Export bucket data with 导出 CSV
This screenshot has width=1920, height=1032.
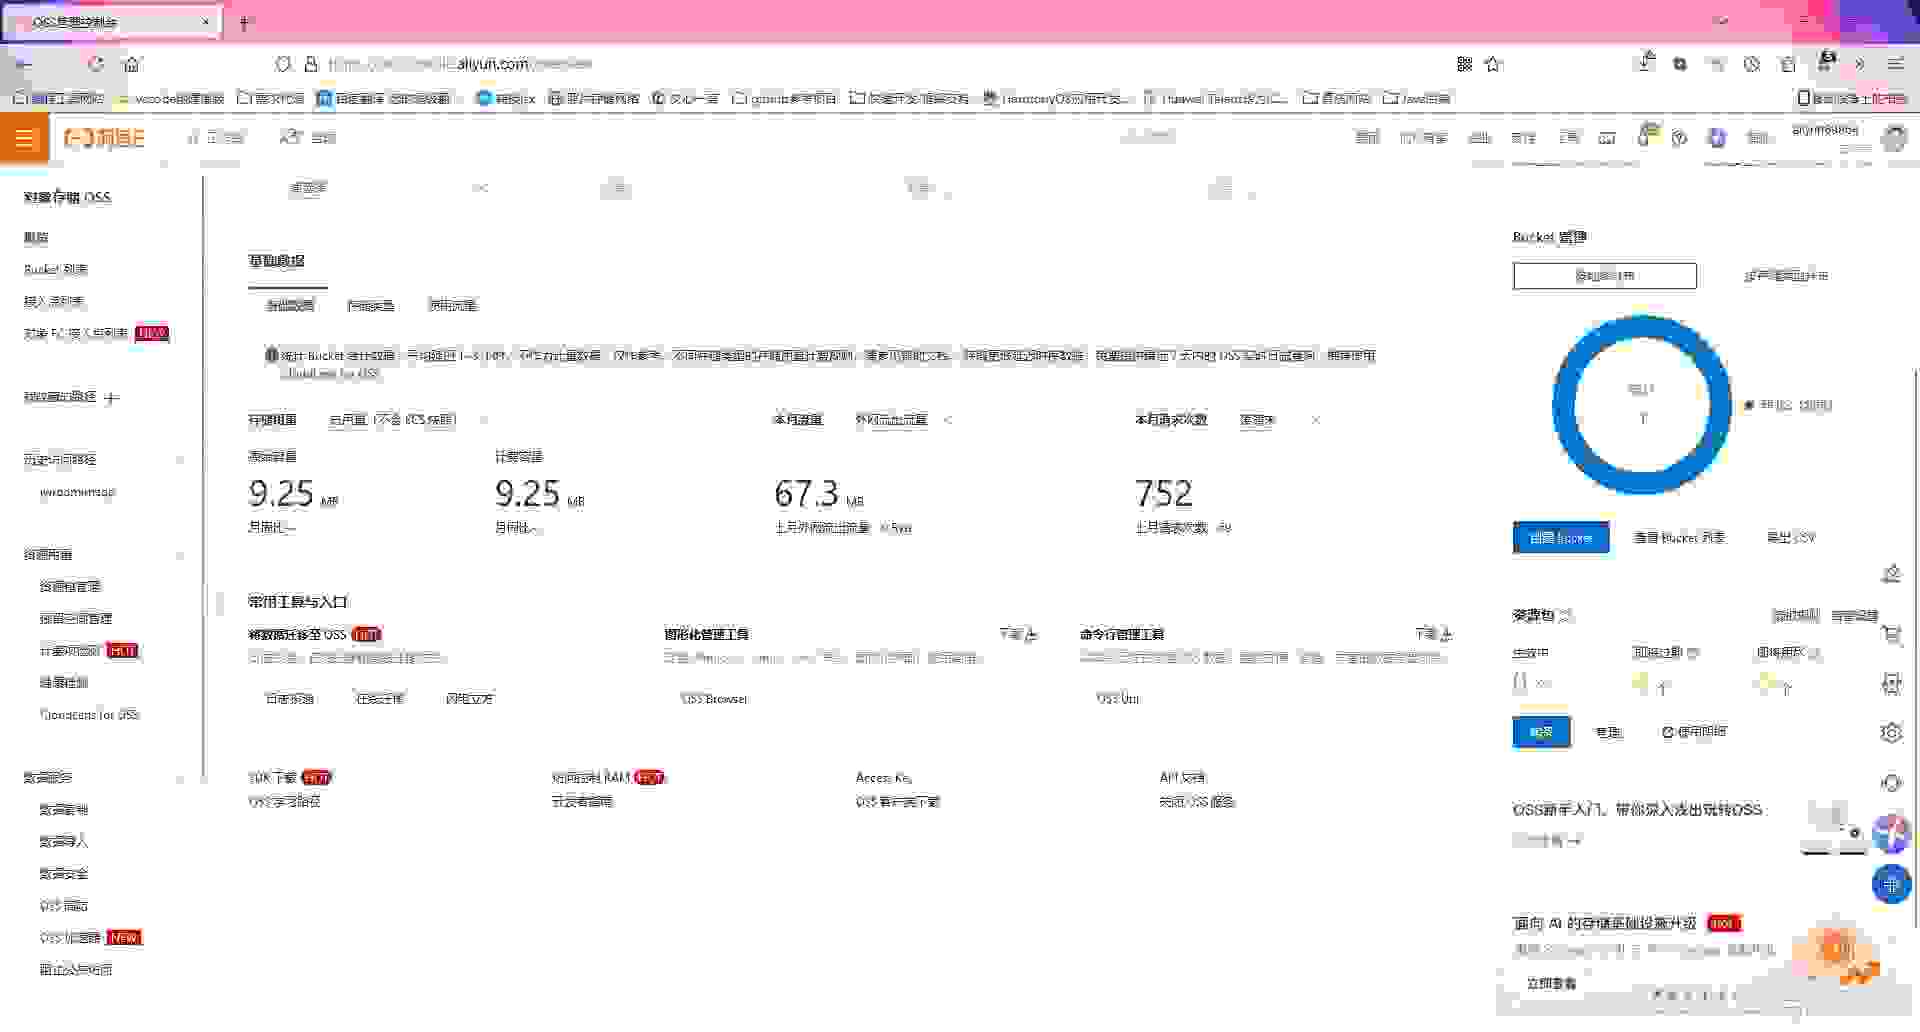1790,538
